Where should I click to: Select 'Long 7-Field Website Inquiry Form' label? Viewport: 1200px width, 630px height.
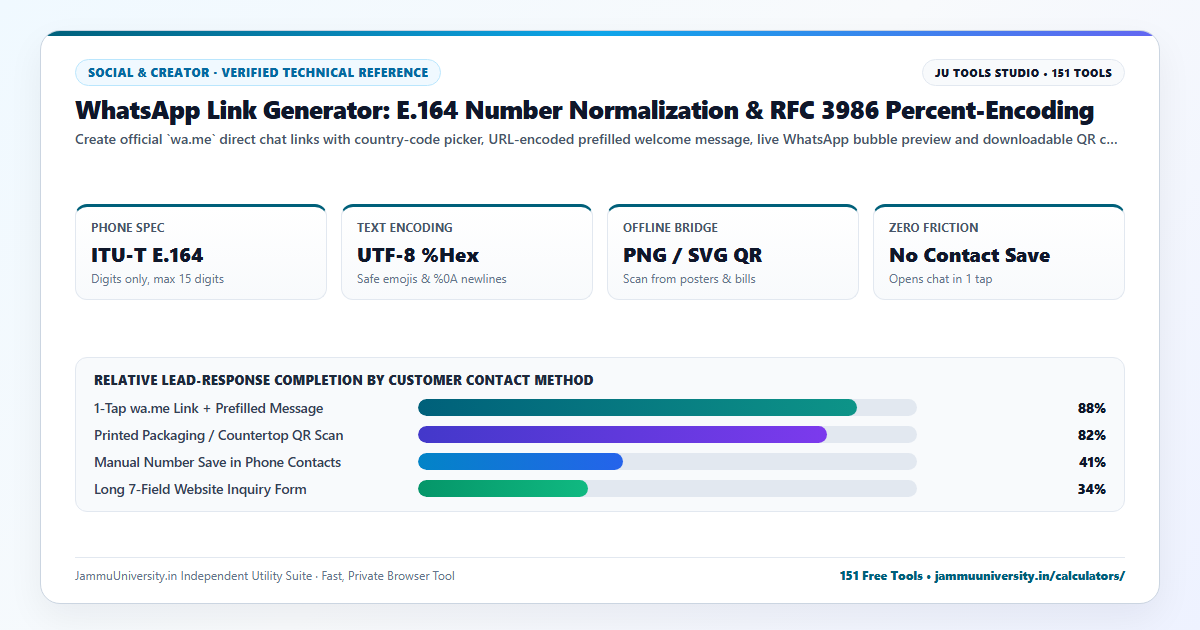click(200, 489)
